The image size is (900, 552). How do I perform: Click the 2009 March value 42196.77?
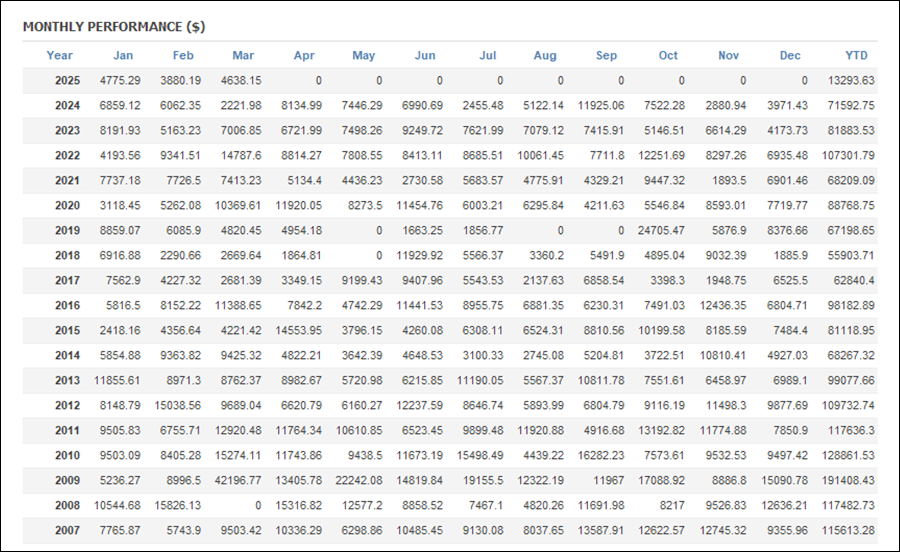point(238,480)
